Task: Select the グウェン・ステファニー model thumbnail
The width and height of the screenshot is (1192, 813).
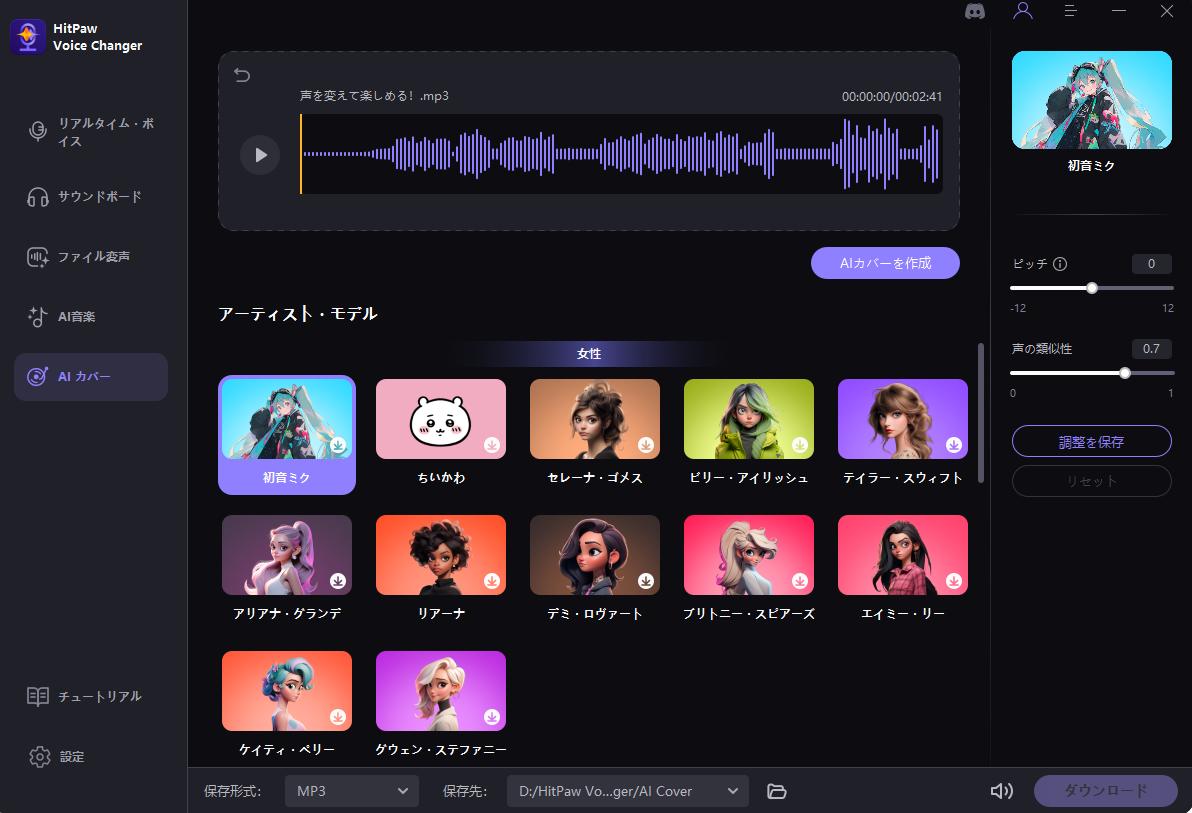Action: click(441, 691)
